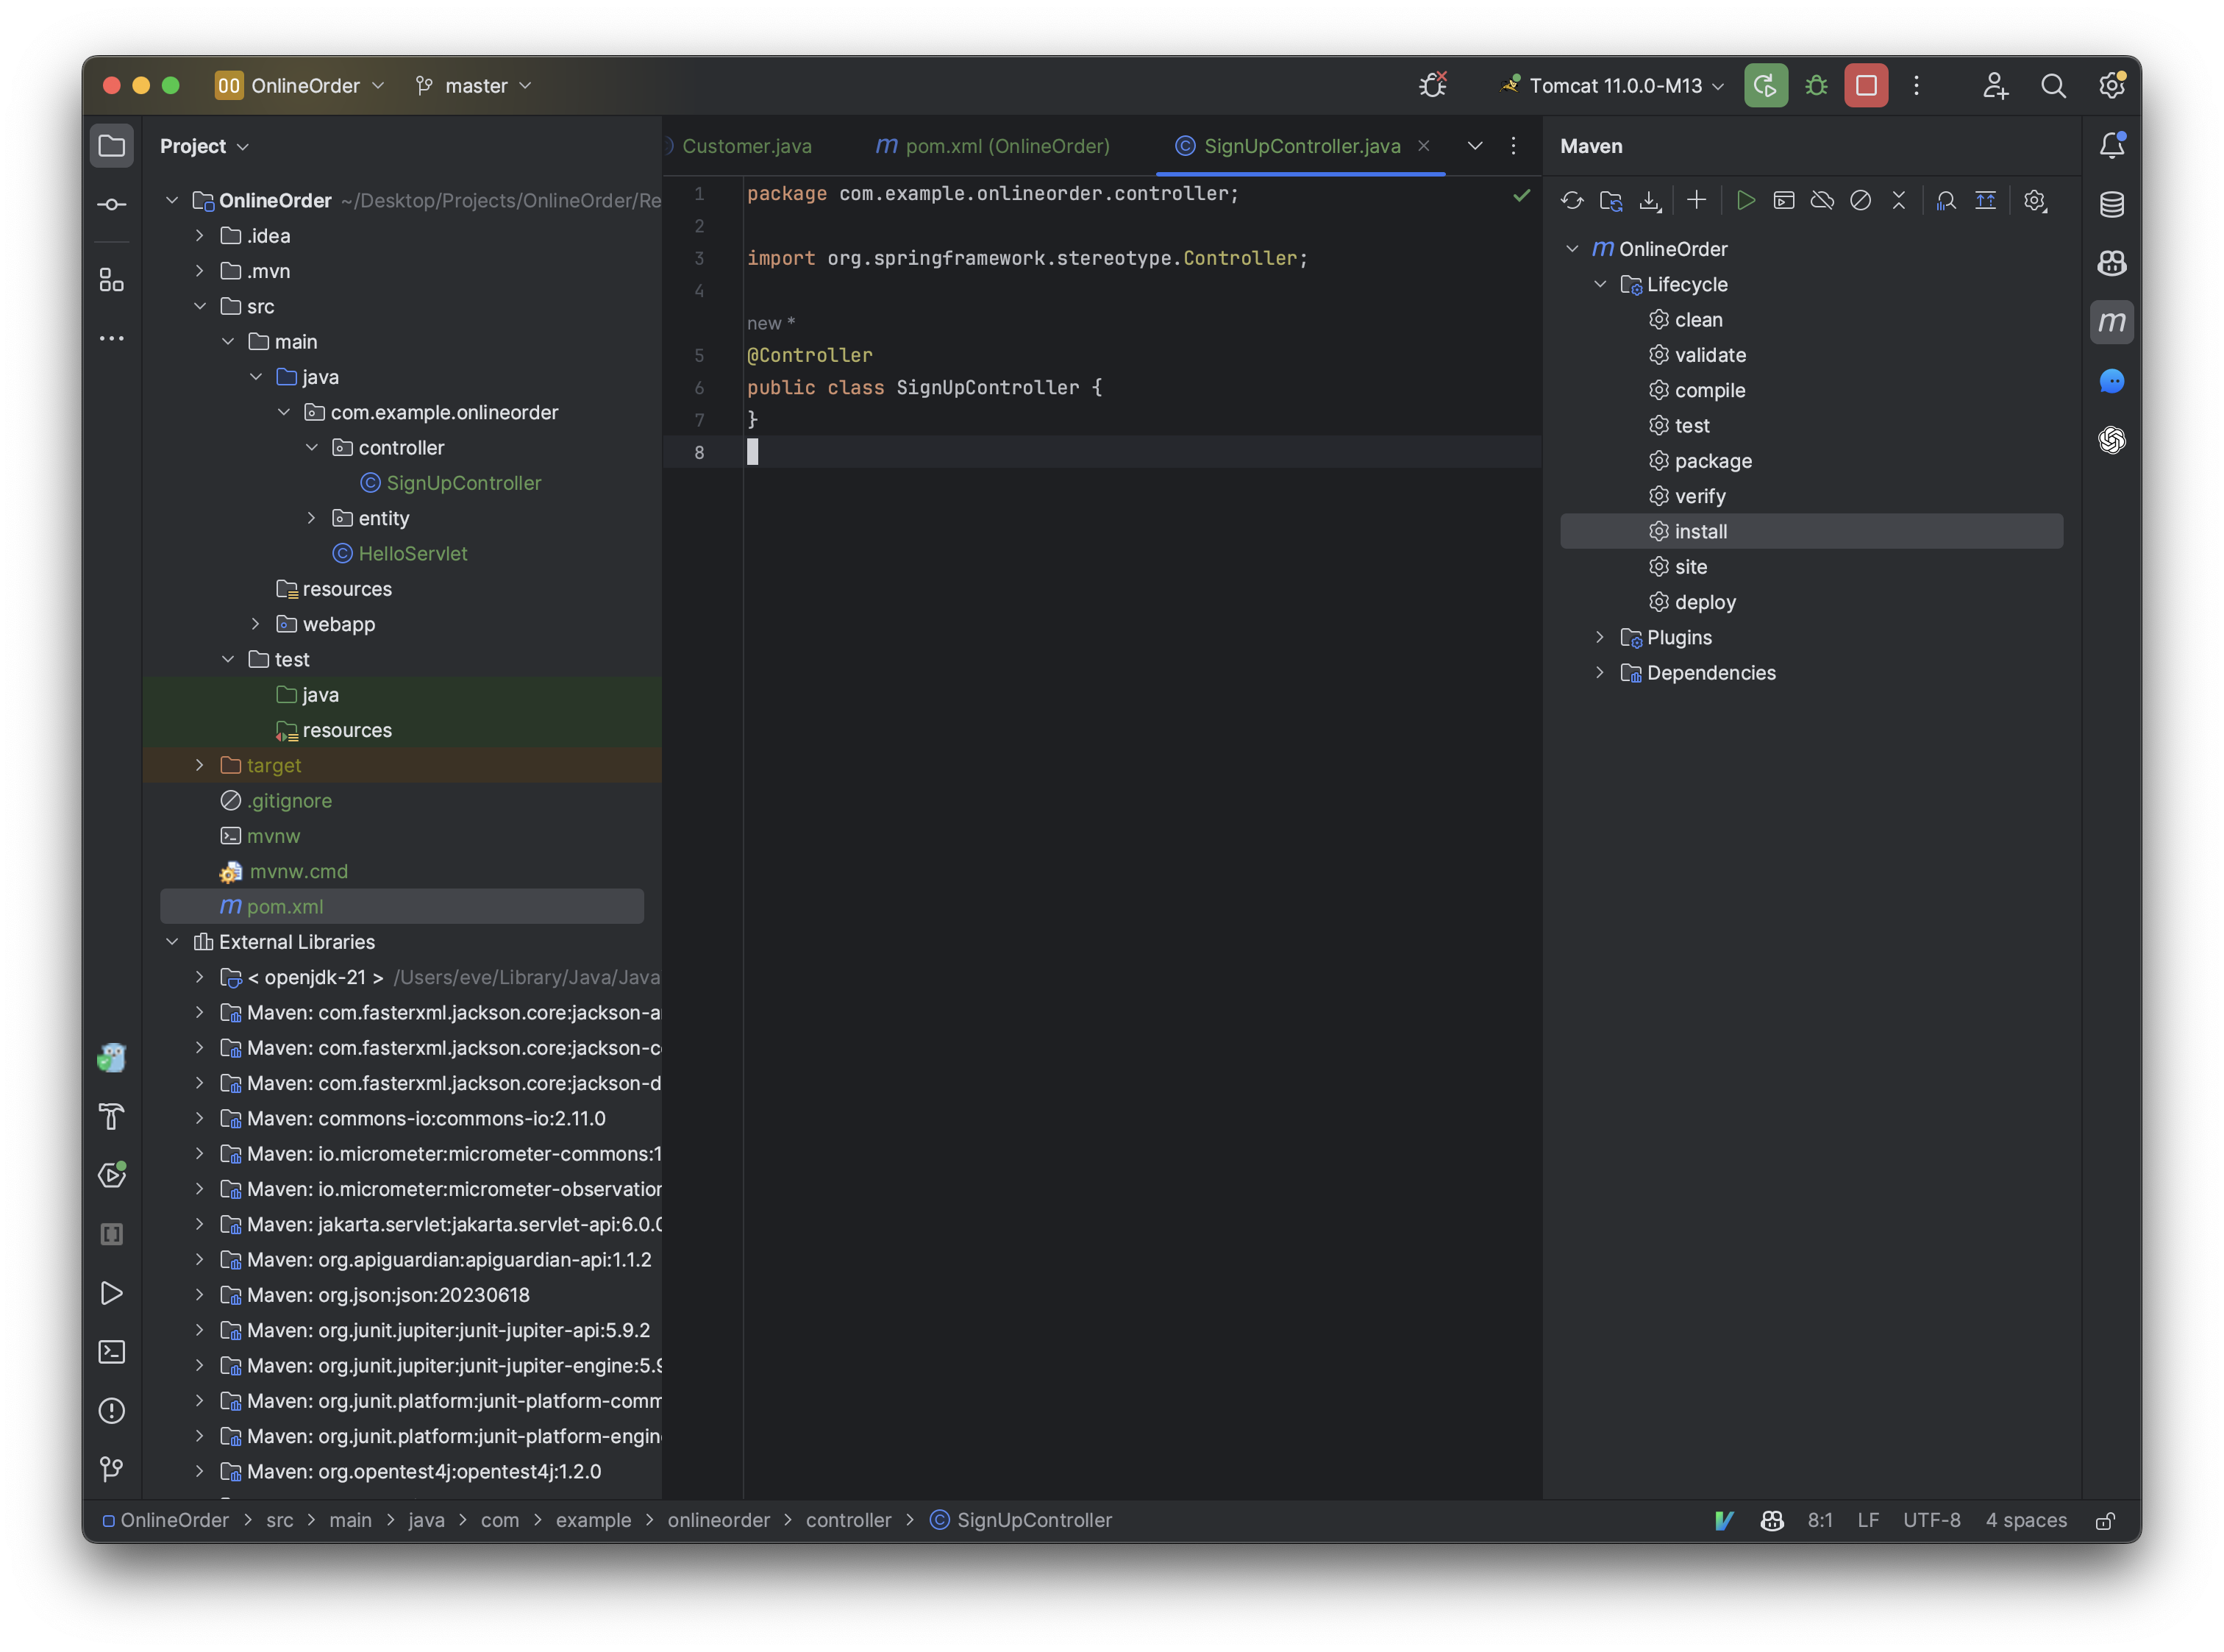
Task: Open Maven settings gear in Maven panel
Action: [2035, 200]
